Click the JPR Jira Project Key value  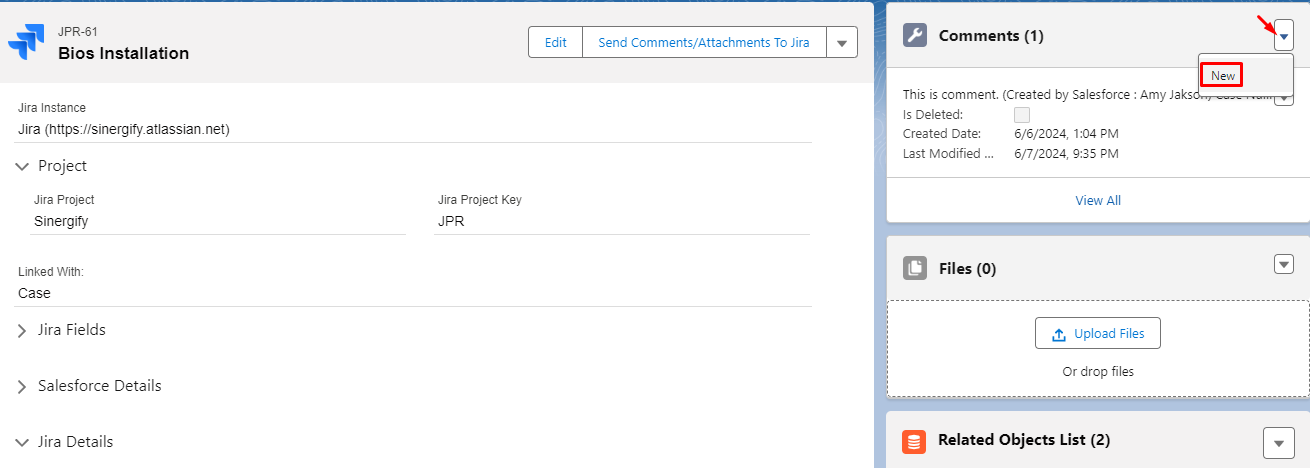pos(451,221)
